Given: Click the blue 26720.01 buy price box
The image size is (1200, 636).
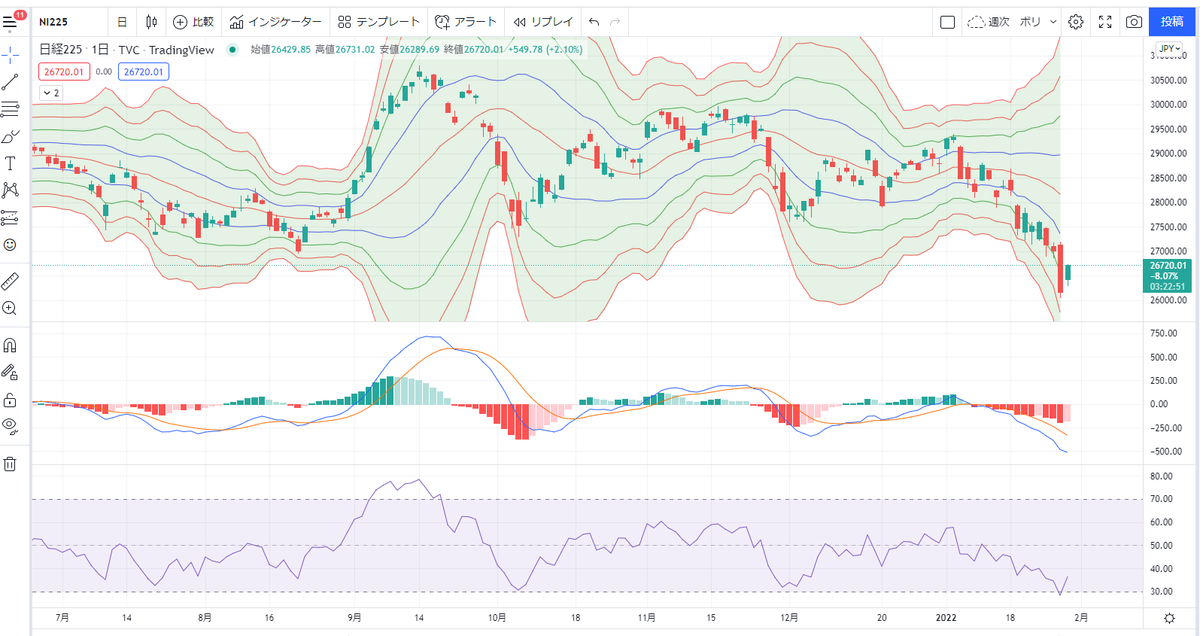Looking at the screenshot, I should point(143,71).
